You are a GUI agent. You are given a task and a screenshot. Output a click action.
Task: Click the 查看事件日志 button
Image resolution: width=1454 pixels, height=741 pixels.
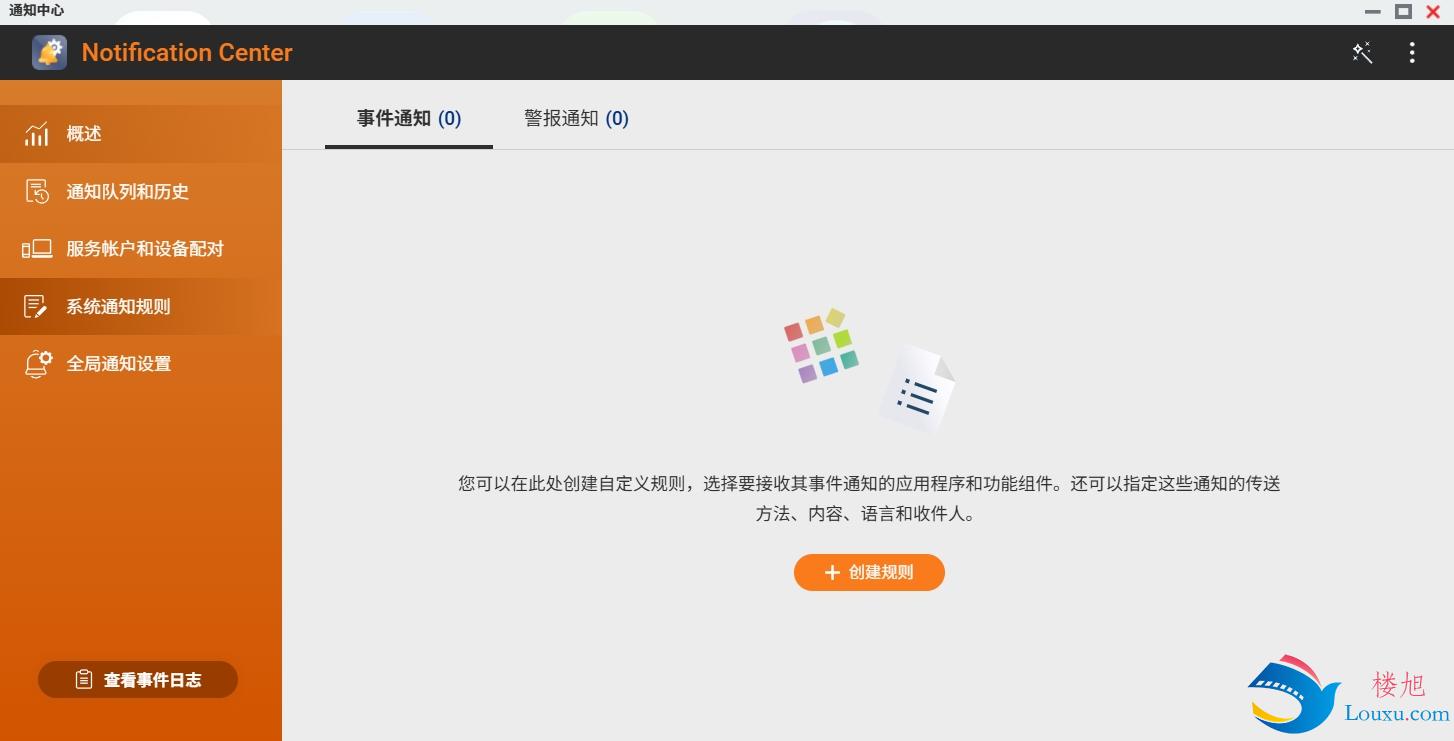[138, 680]
